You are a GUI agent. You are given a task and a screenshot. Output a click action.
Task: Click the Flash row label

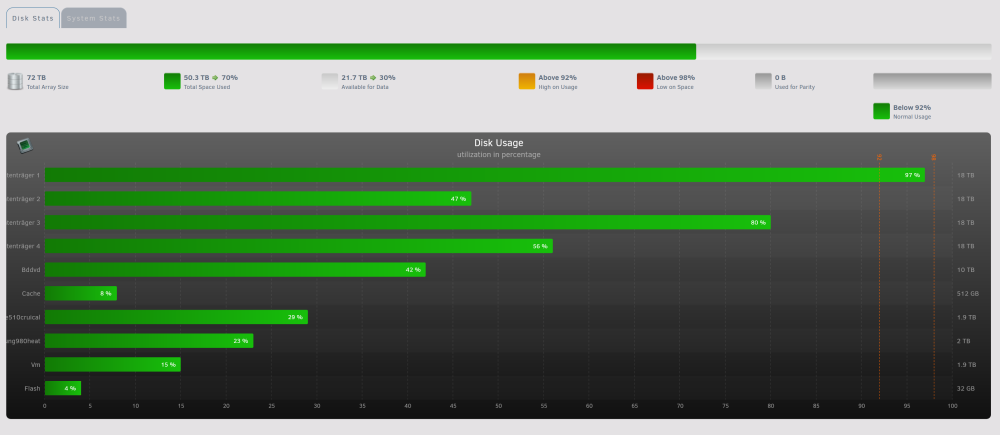click(33, 388)
